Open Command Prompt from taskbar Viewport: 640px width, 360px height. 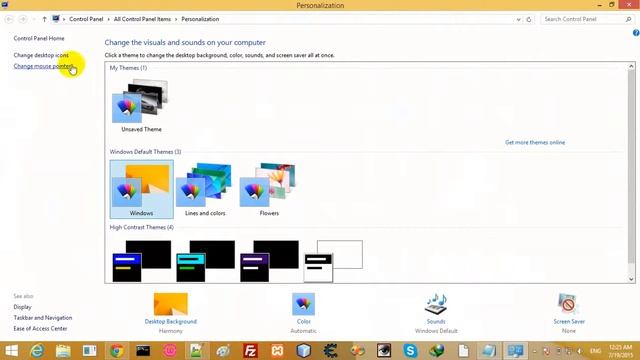coord(143,351)
